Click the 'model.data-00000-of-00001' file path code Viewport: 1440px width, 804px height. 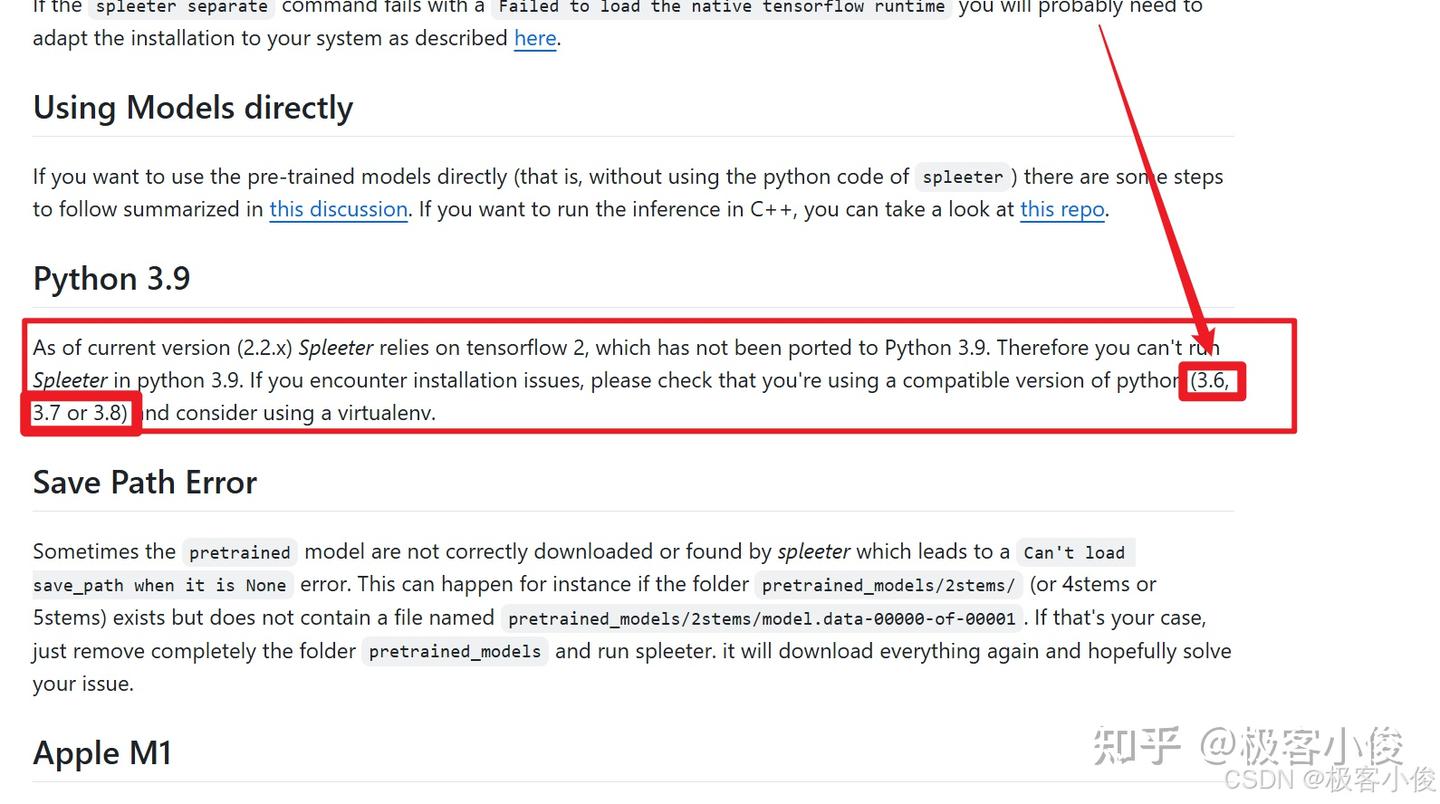point(761,619)
